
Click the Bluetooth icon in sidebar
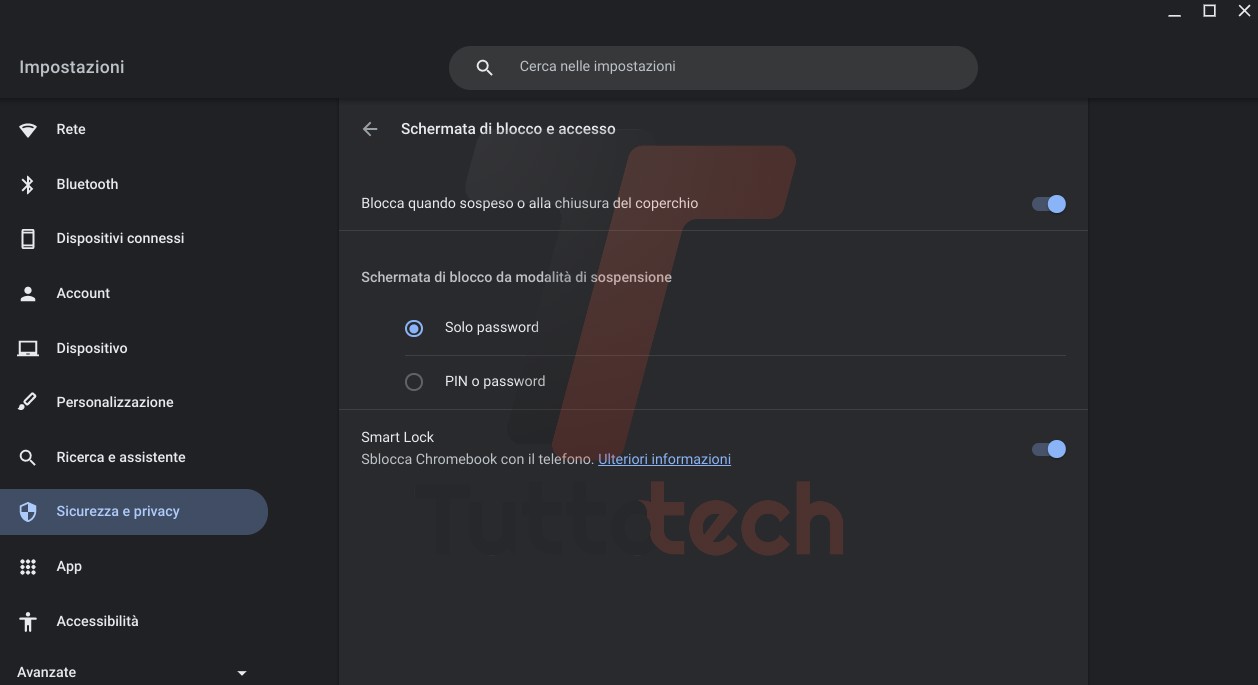point(28,184)
